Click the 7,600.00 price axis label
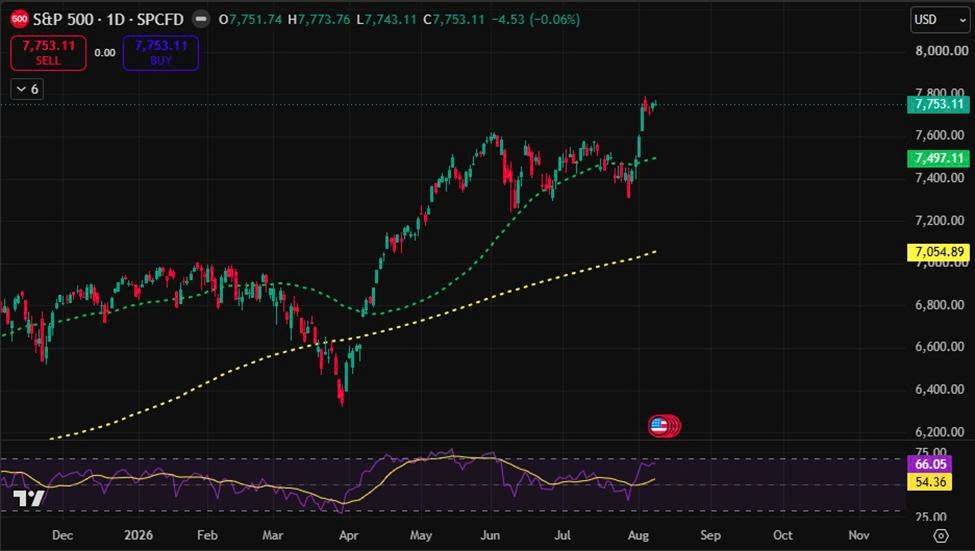Image resolution: width=975 pixels, height=551 pixels. 940,136
